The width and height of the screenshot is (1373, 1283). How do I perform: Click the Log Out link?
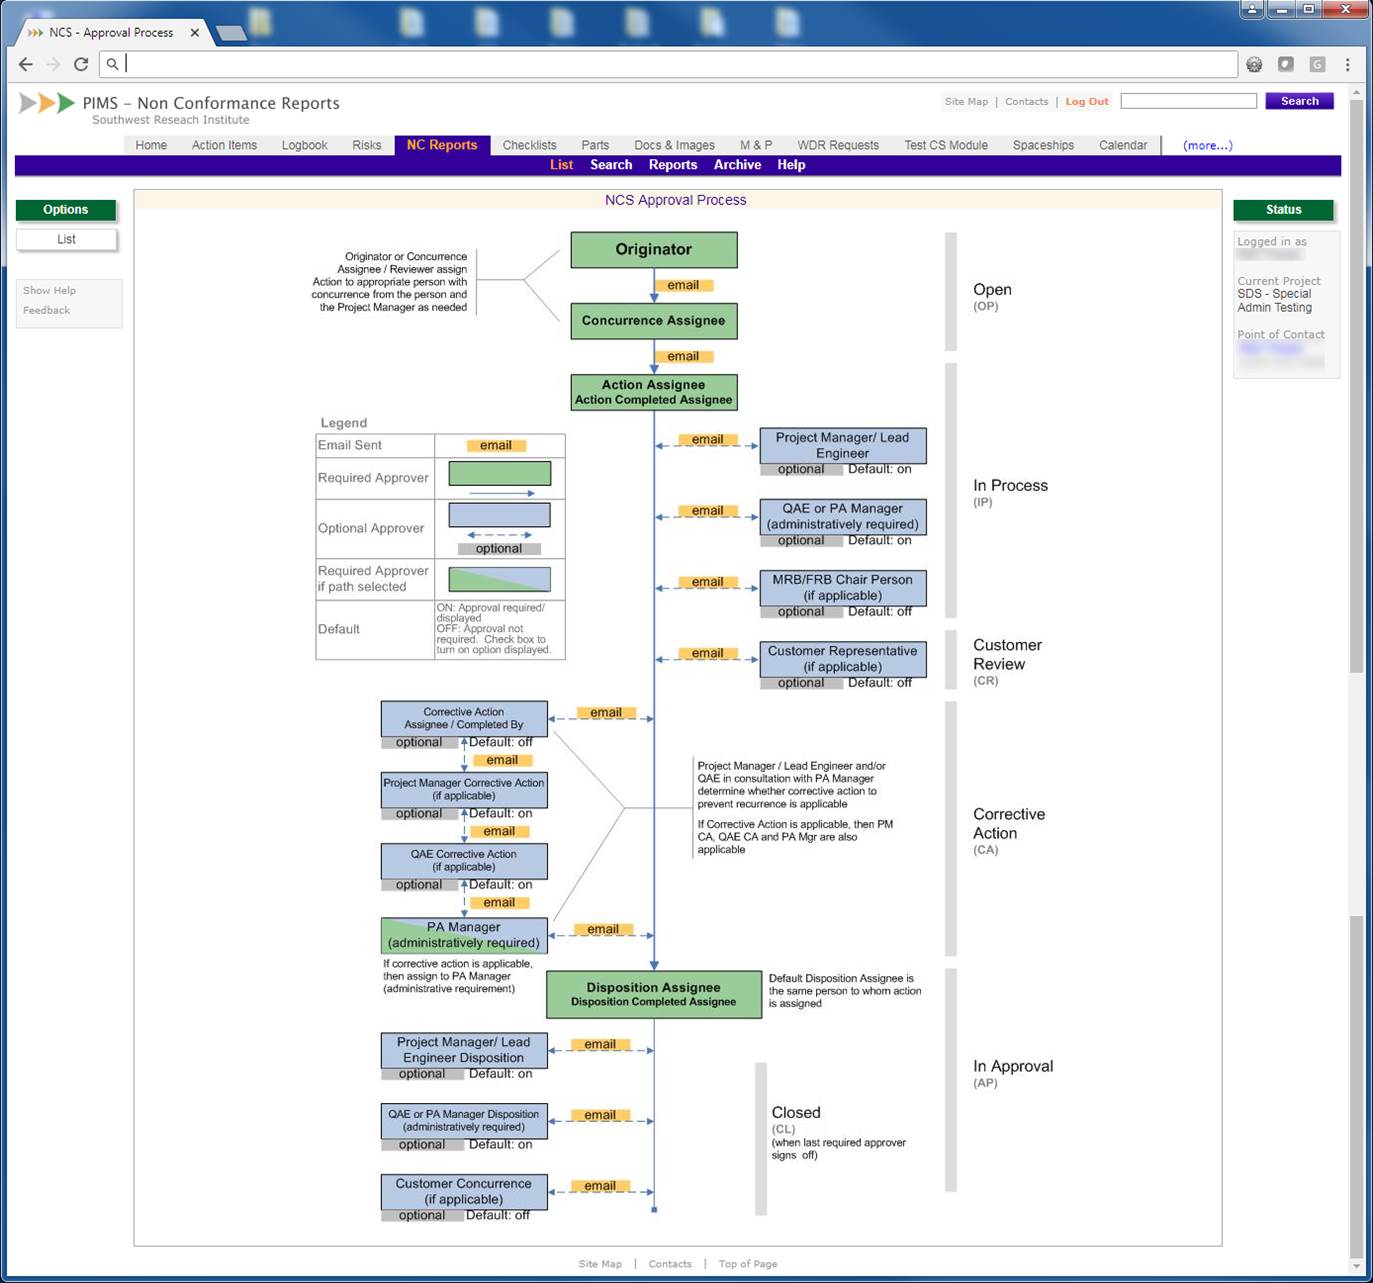[x=1087, y=101]
